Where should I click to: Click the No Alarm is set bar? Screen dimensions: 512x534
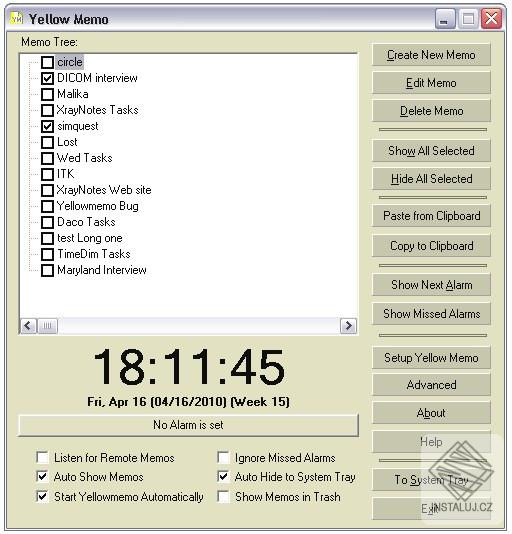(x=188, y=425)
